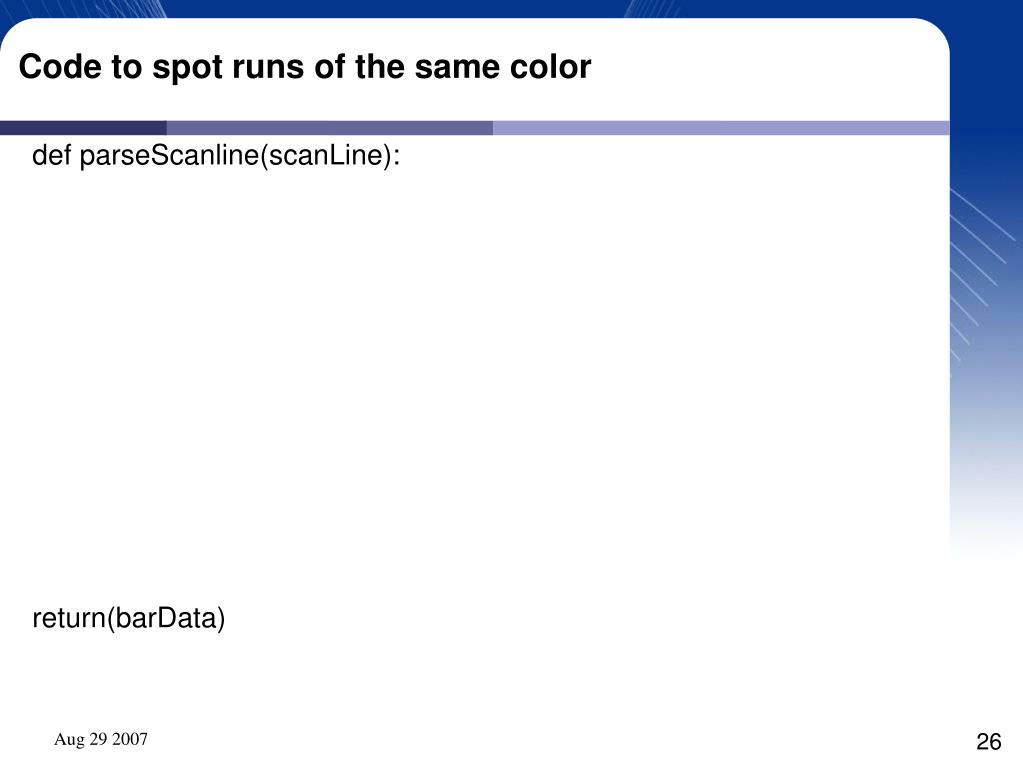Viewport: 1023px width, 767px height.
Task: Click the def keyword
Action: pos(51,155)
